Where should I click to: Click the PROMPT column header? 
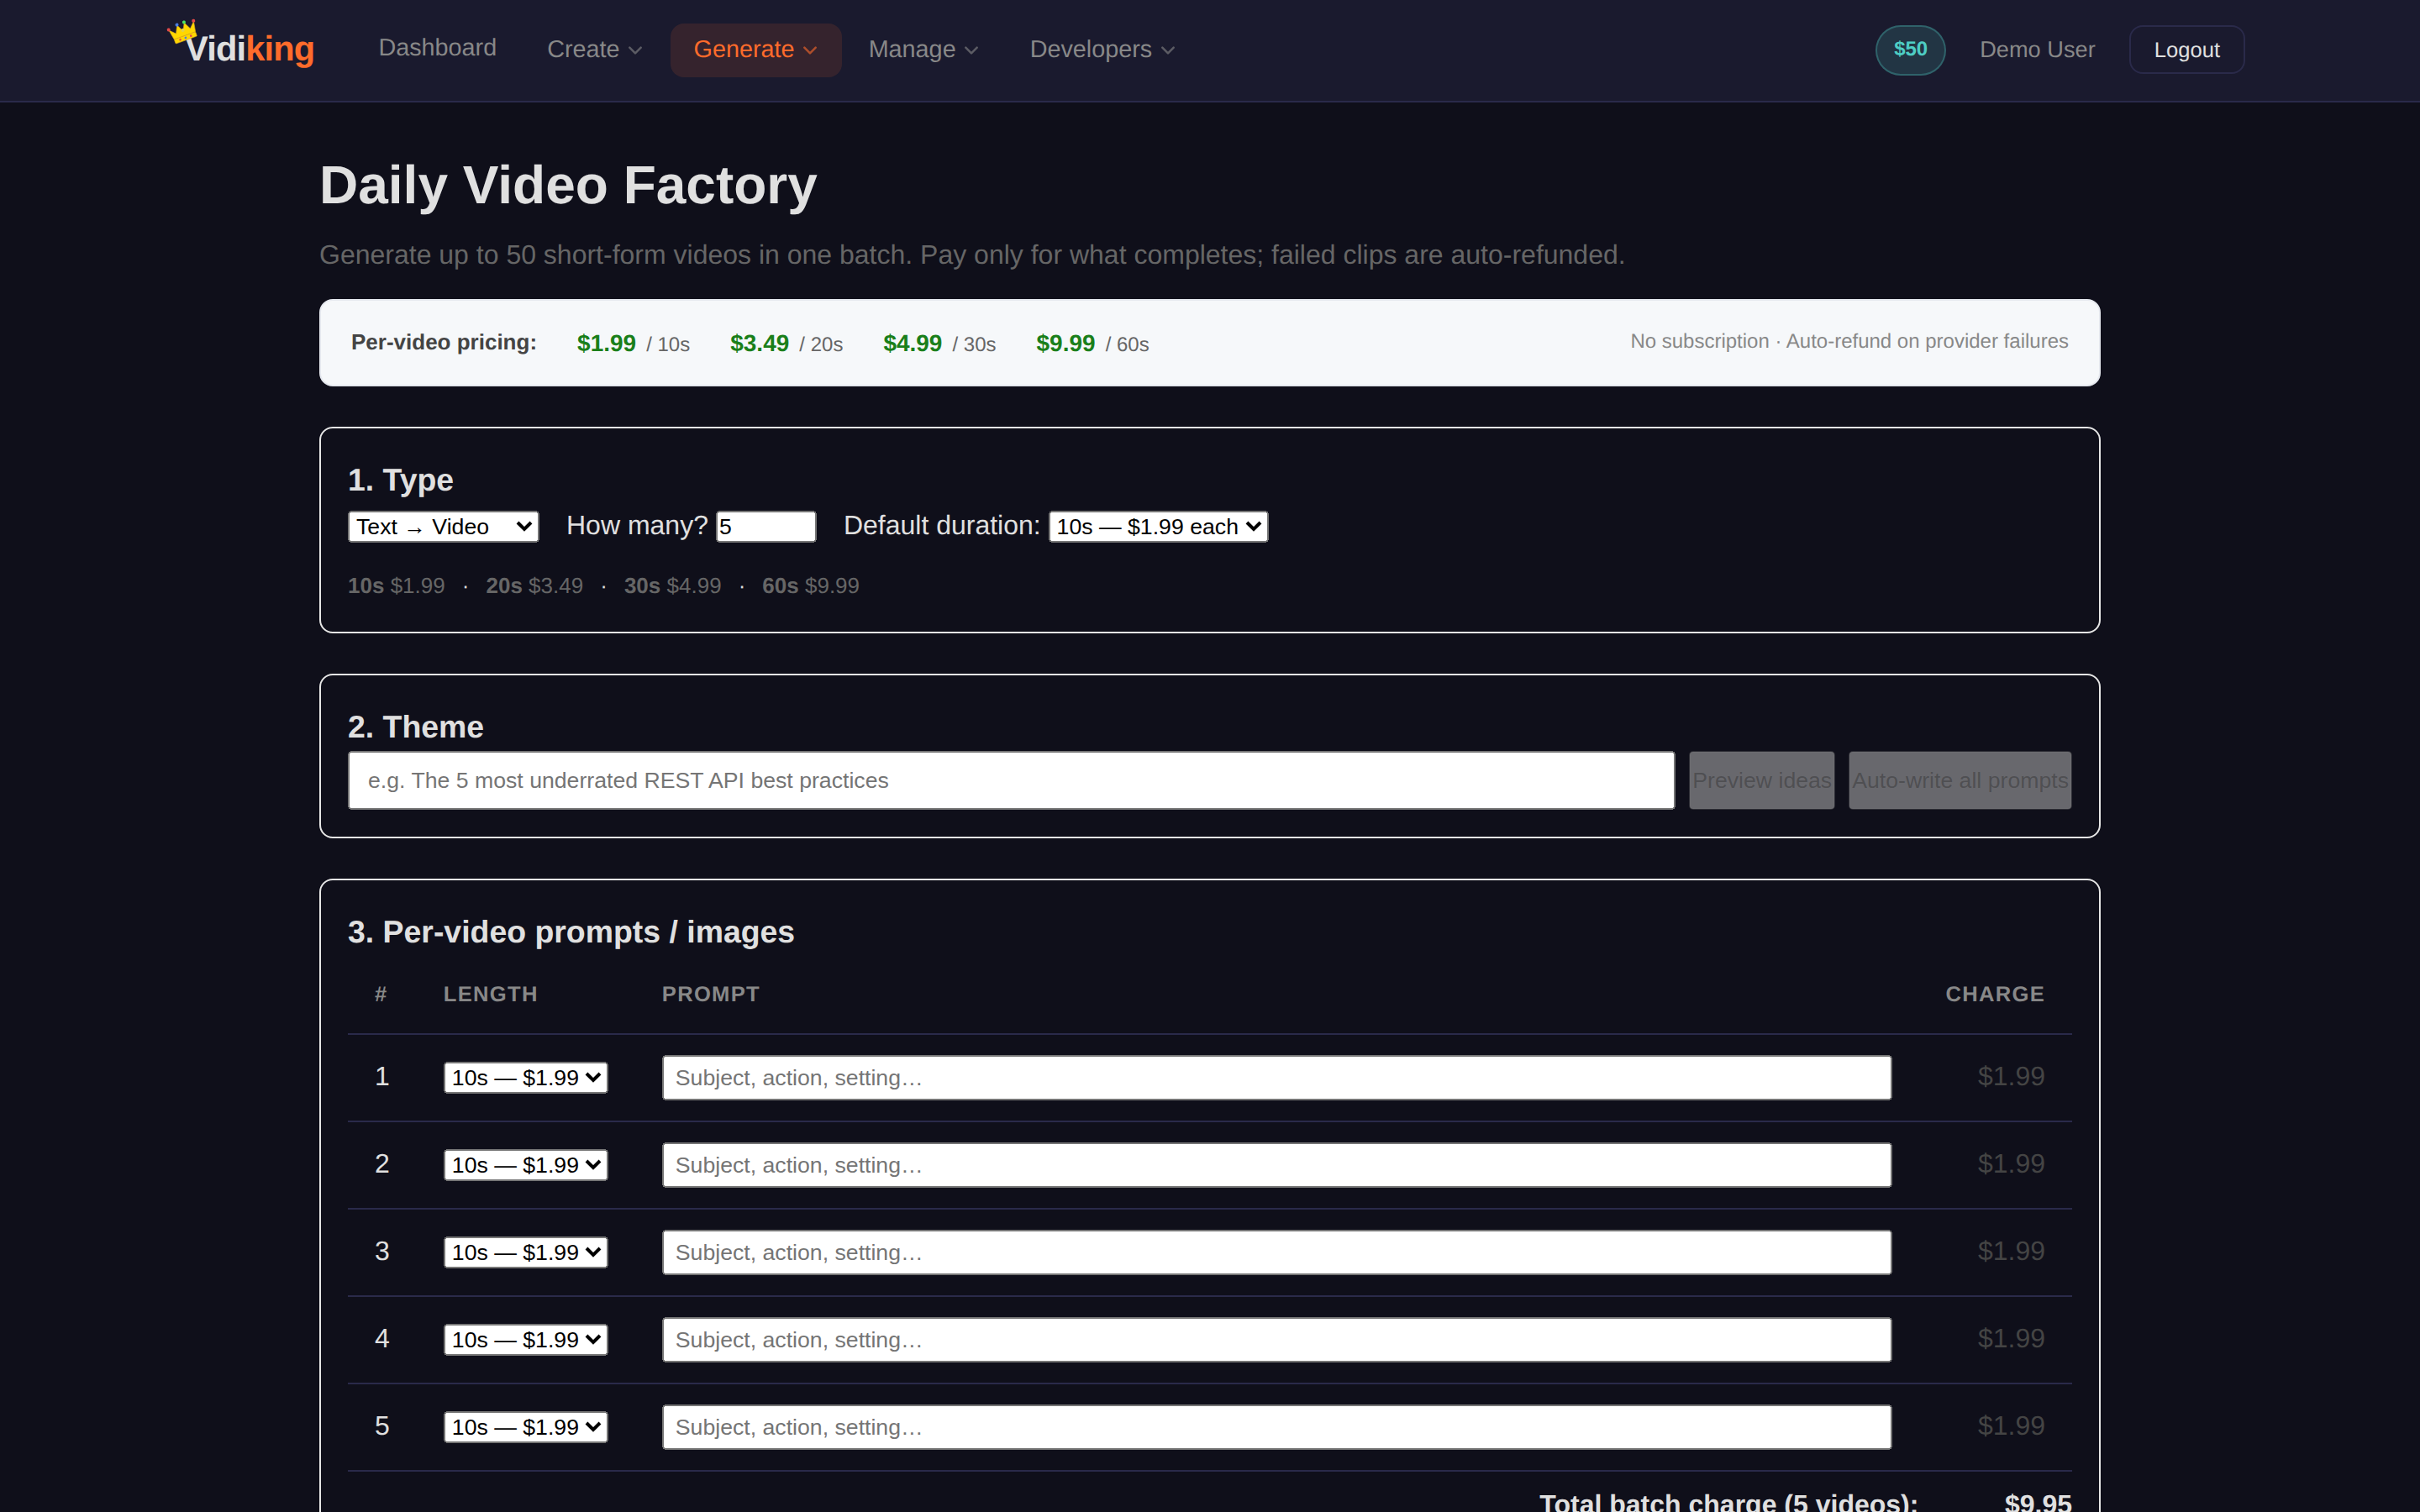(710, 993)
